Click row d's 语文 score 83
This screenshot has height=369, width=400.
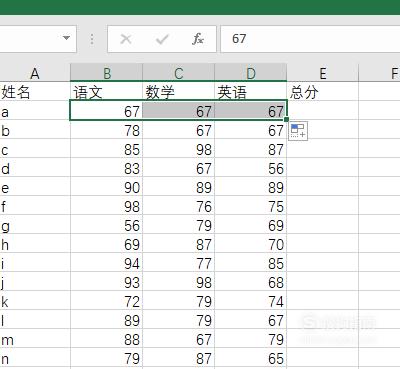[x=107, y=168]
